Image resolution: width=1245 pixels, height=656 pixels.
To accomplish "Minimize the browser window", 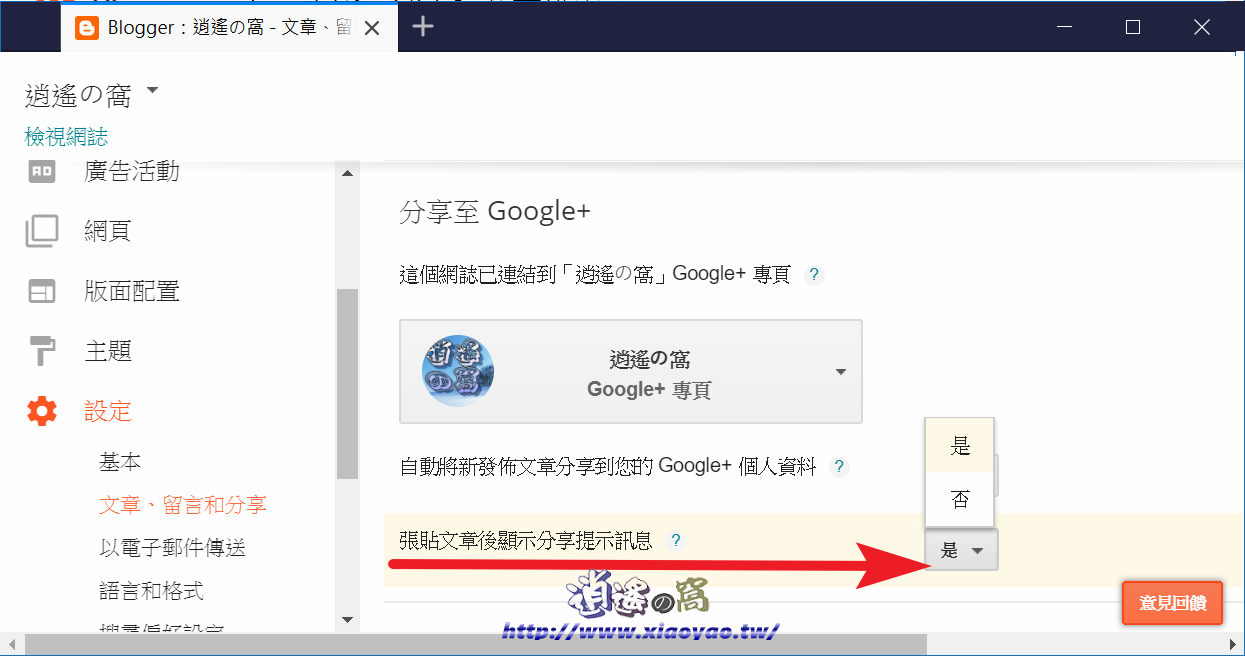I will [x=1064, y=27].
